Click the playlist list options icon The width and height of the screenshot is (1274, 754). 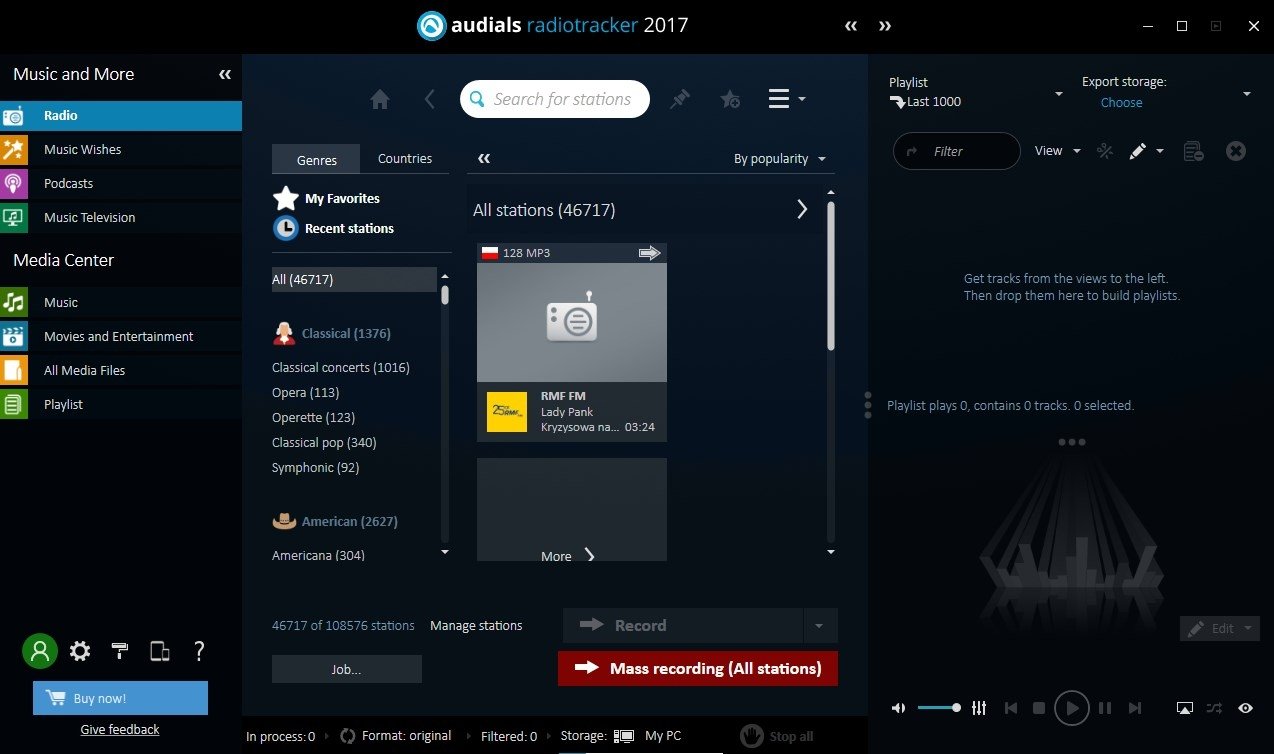[x=1193, y=151]
